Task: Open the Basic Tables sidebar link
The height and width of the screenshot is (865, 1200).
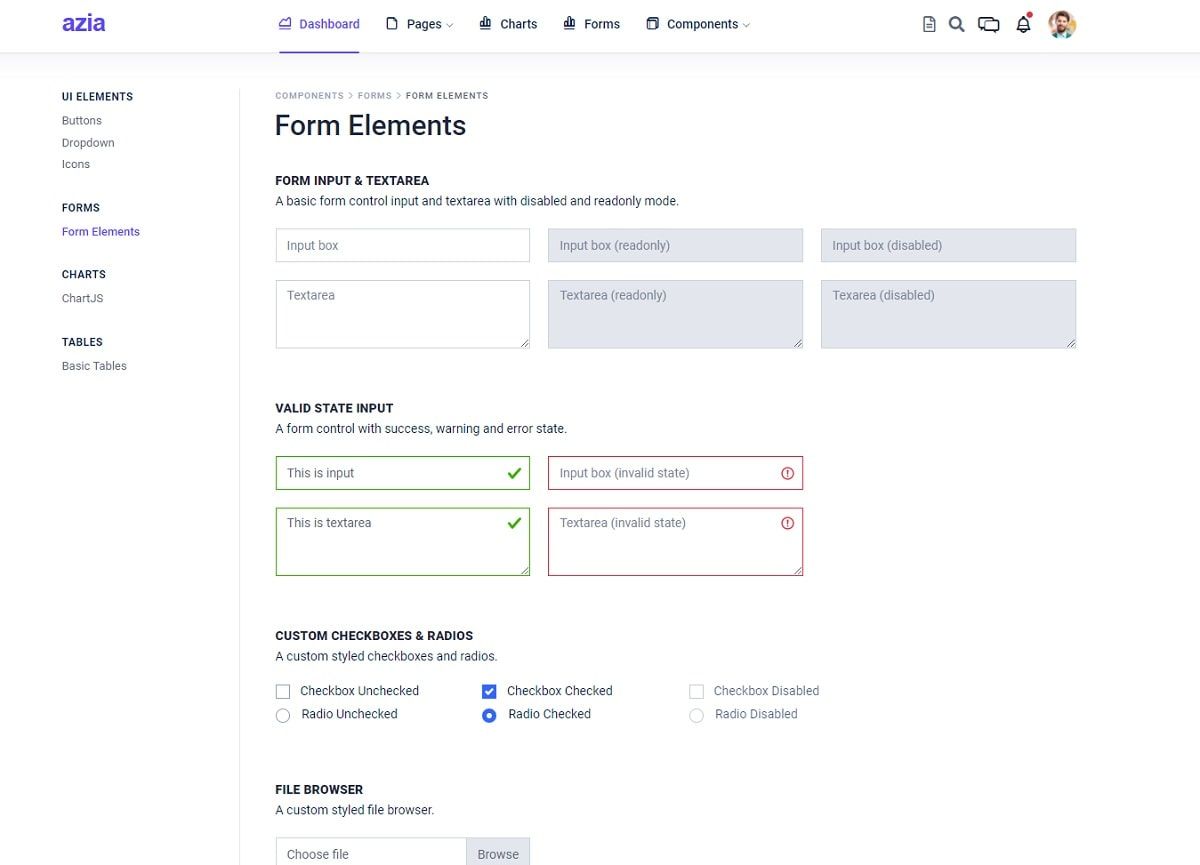Action: coord(94,365)
